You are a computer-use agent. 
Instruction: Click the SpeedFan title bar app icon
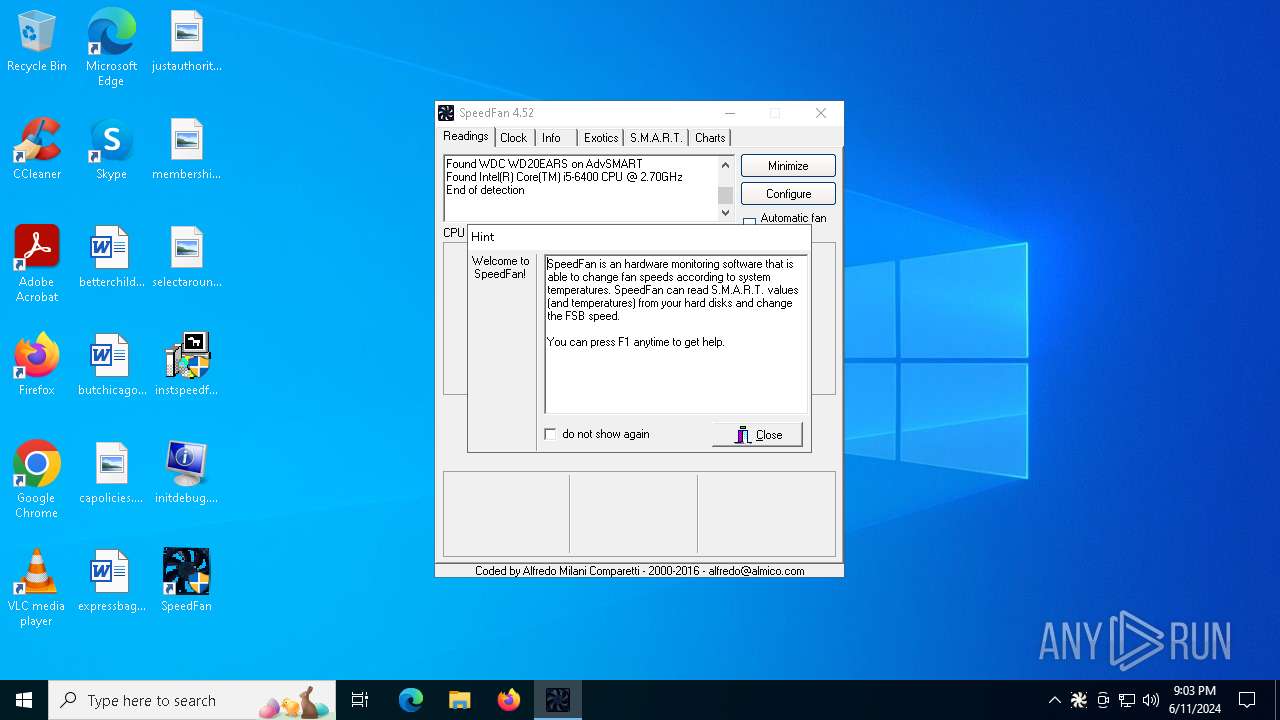coord(446,113)
